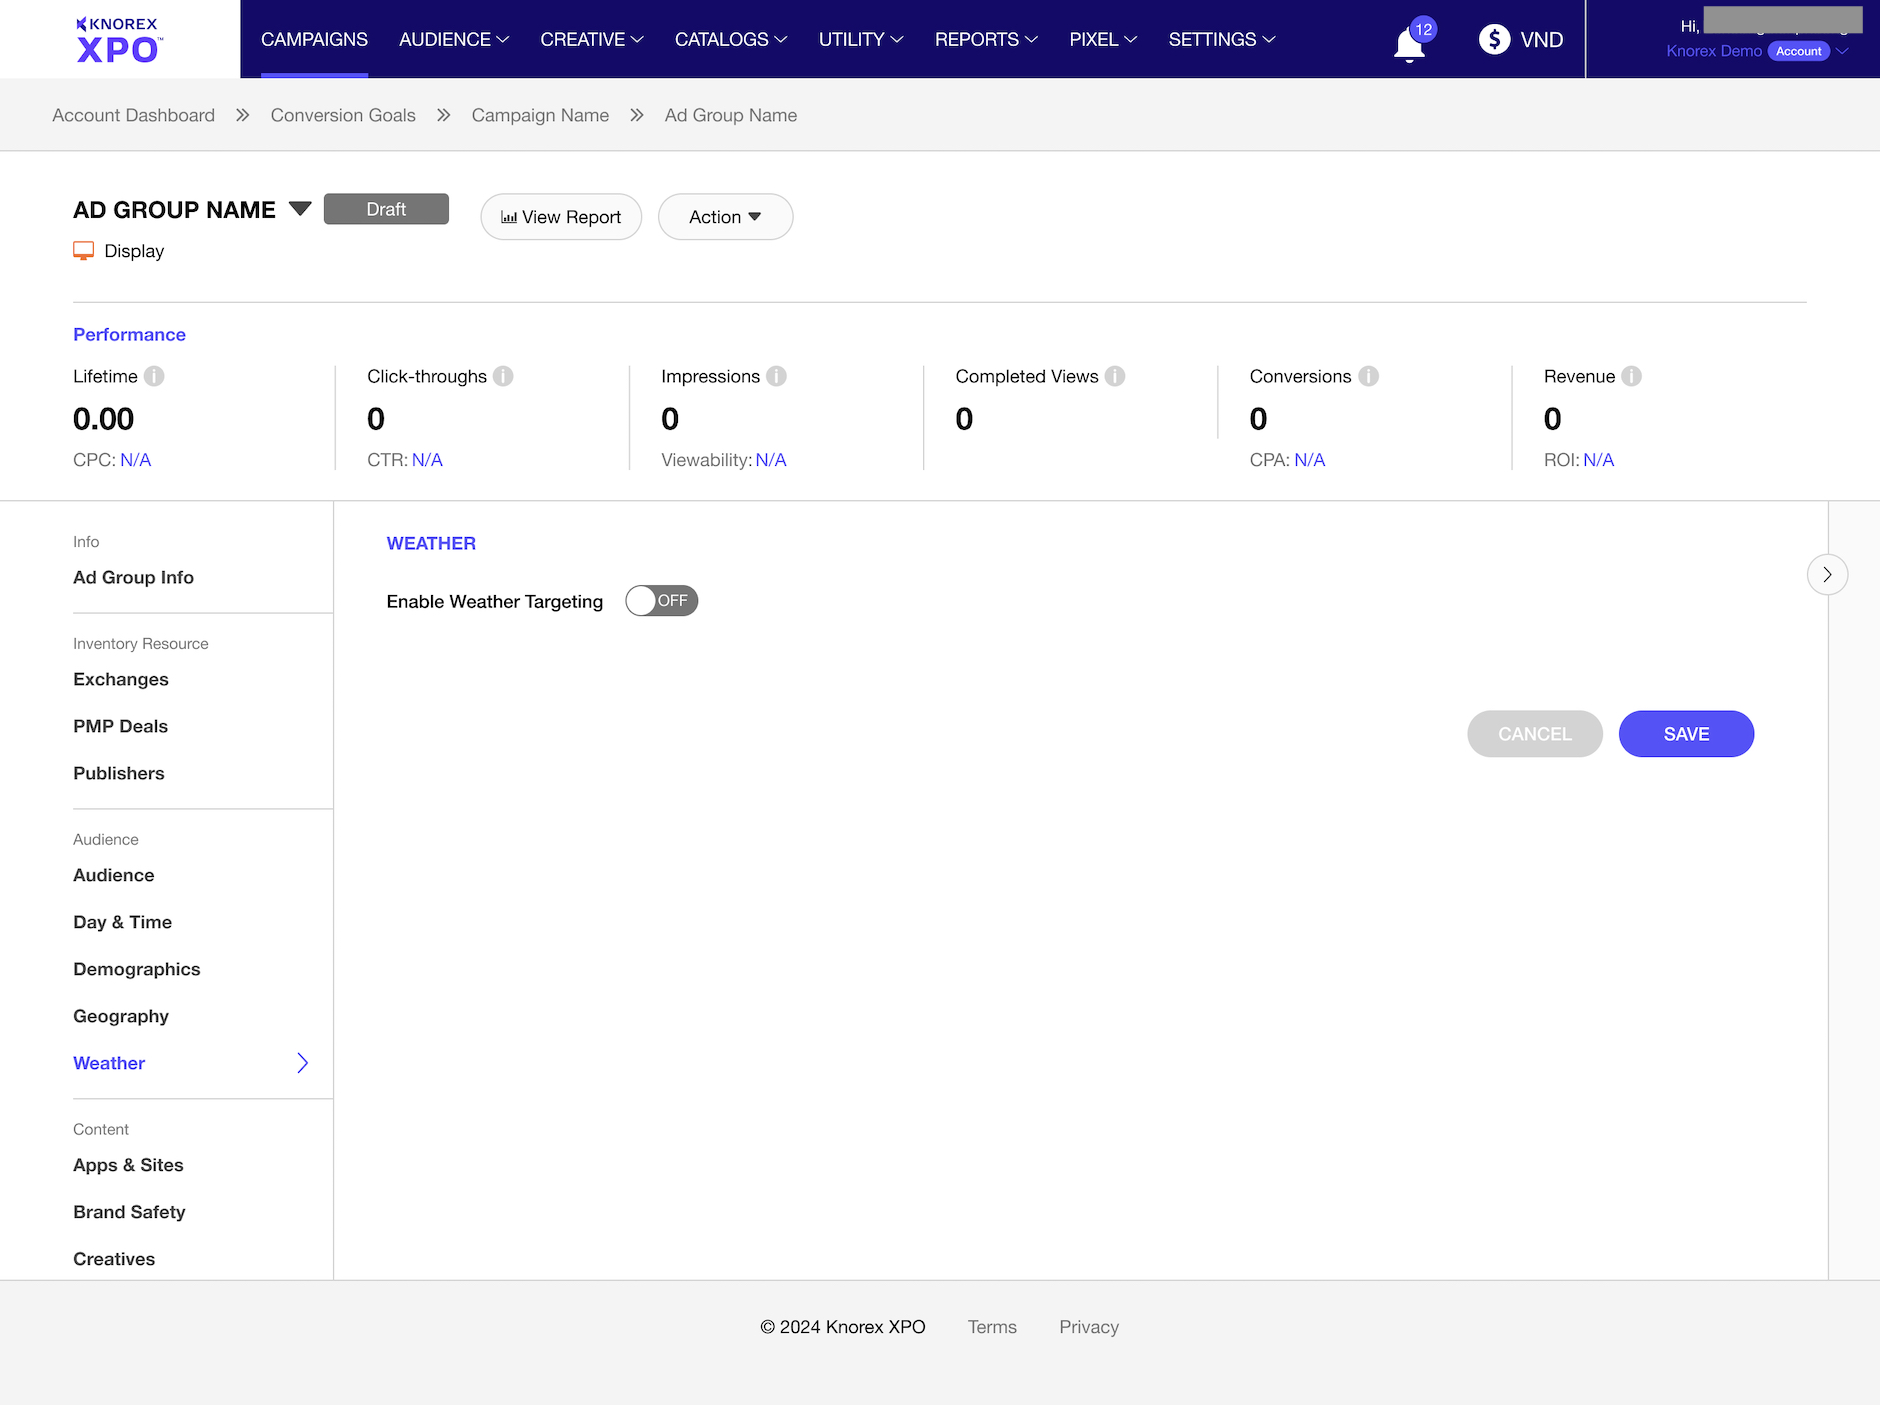Expand the Ad Group Name dropdown arrow
Viewport: 1880px width, 1405px height.
[x=300, y=209]
